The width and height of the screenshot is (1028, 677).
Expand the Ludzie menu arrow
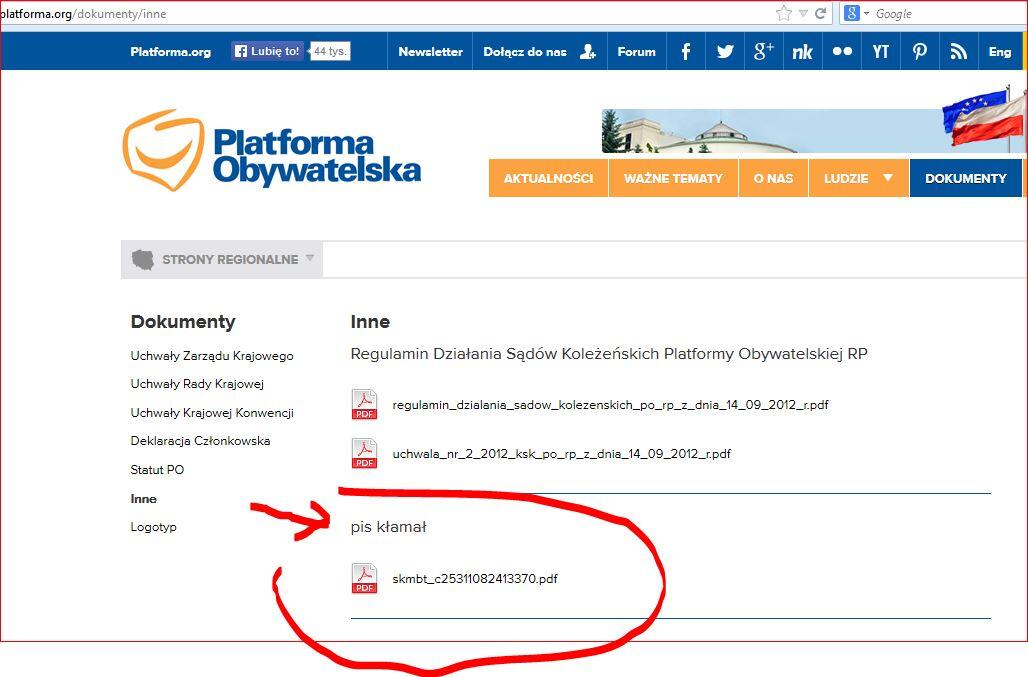click(888, 178)
